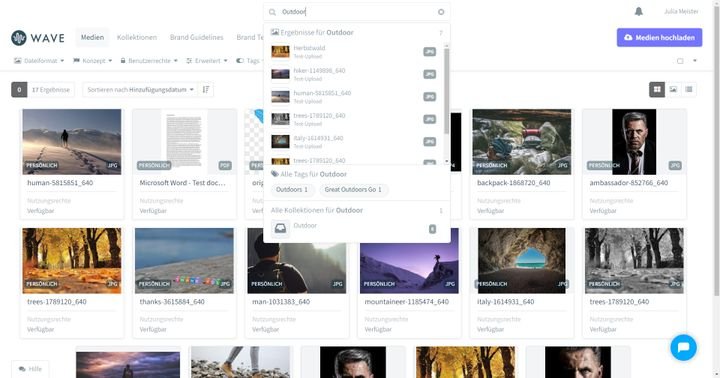This screenshot has width=720, height=378.
Task: Click the Medien hochladen button
Action: point(659,38)
